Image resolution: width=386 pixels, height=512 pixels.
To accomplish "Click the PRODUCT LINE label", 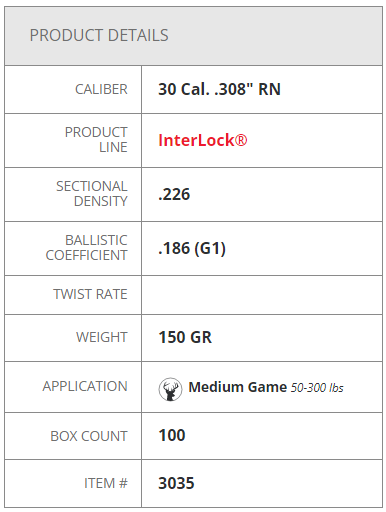I will click(96, 140).
